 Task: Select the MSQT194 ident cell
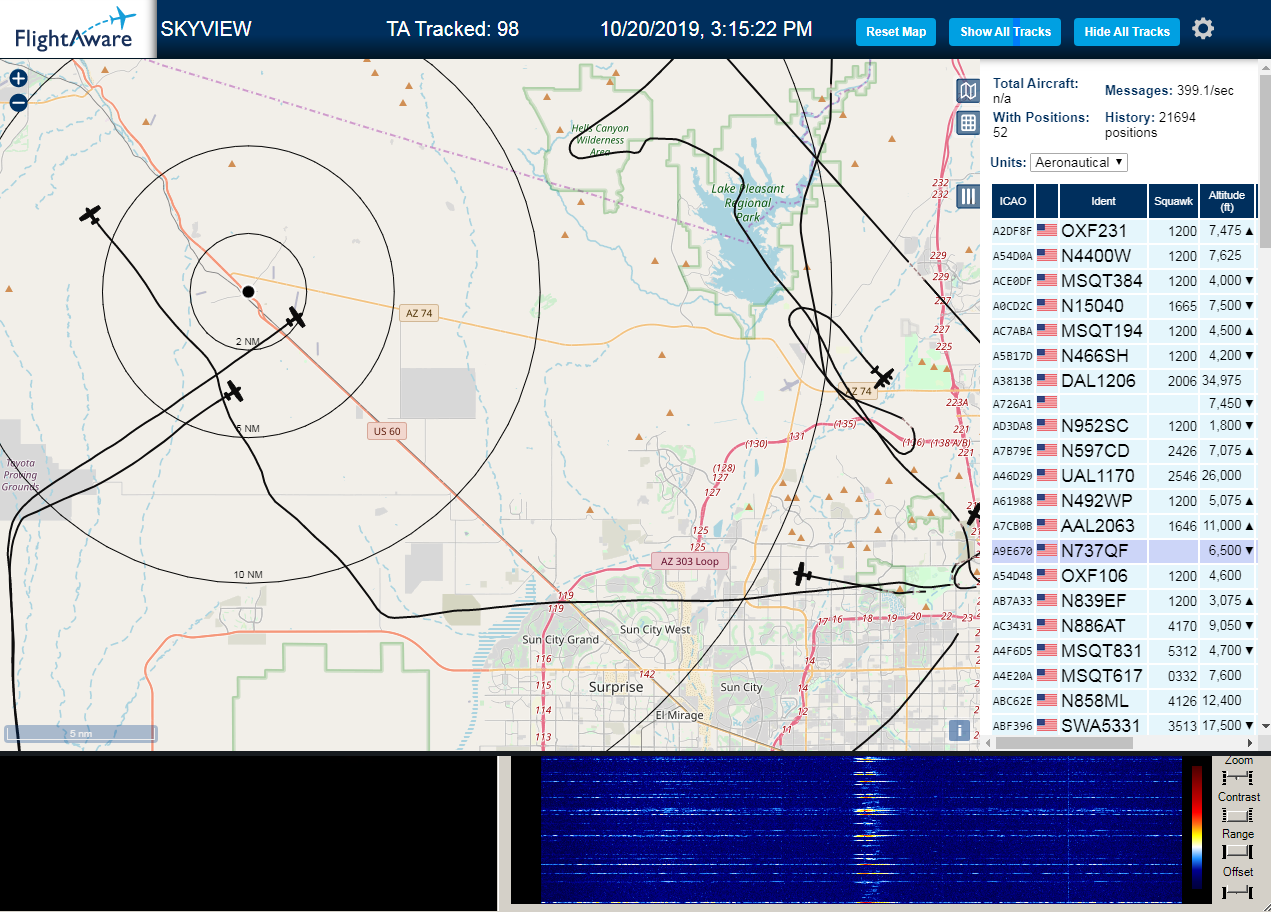point(1102,330)
